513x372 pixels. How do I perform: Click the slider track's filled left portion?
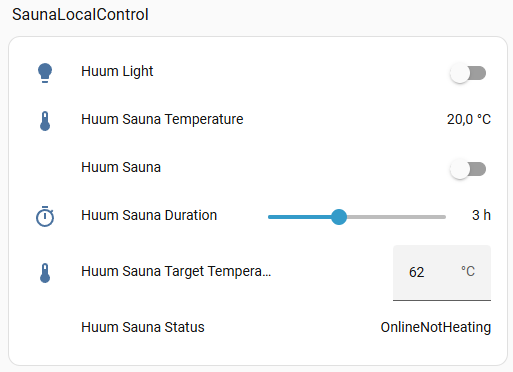pyautogui.click(x=300, y=217)
